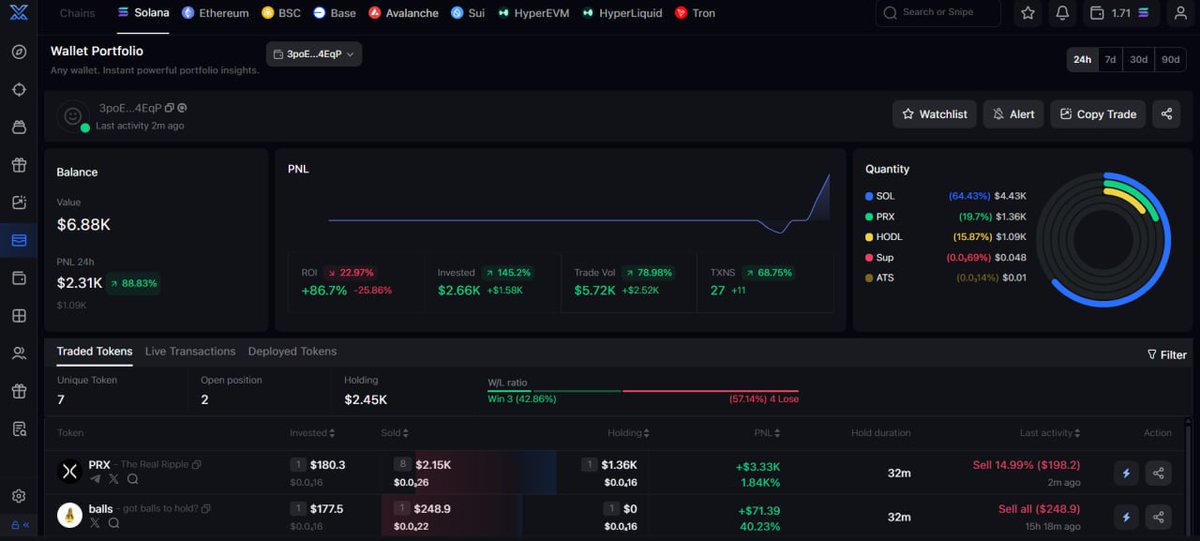Click the share icon in PRX row
Screen dimensions: 1200x541
click(x=1158, y=473)
